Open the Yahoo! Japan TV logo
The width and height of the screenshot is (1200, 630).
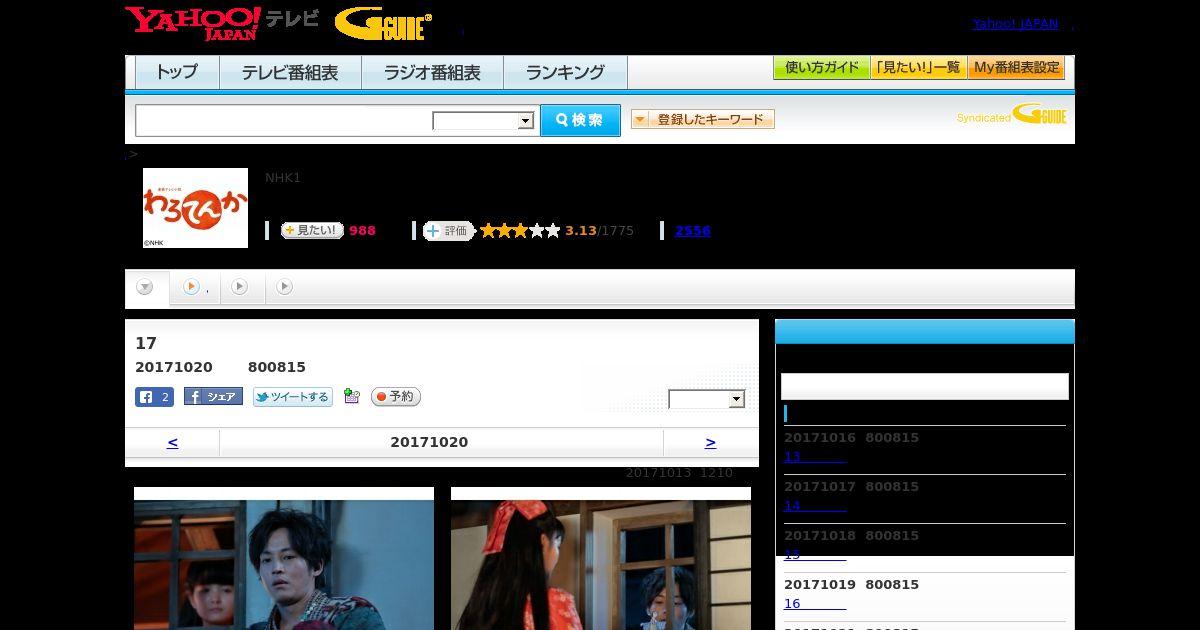222,23
